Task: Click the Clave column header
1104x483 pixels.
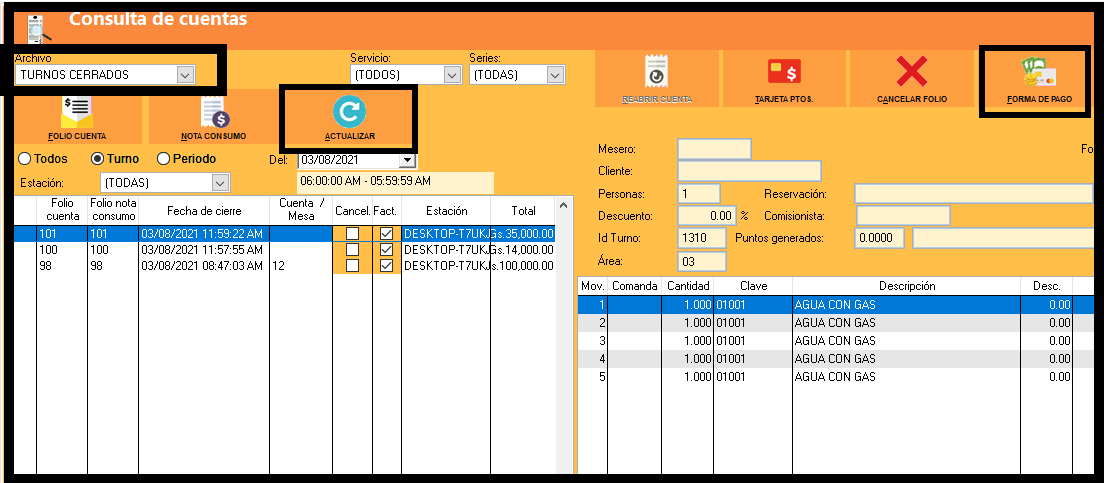Action: pyautogui.click(x=753, y=286)
